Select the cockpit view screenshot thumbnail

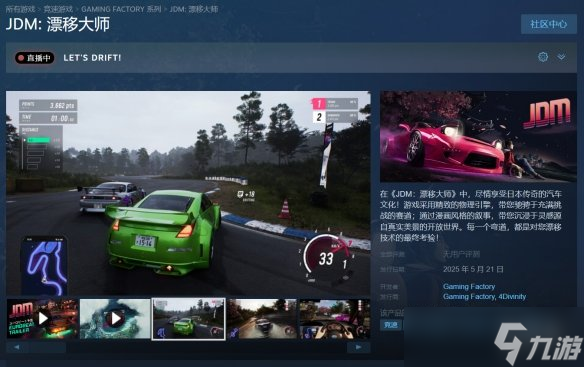coord(334,319)
